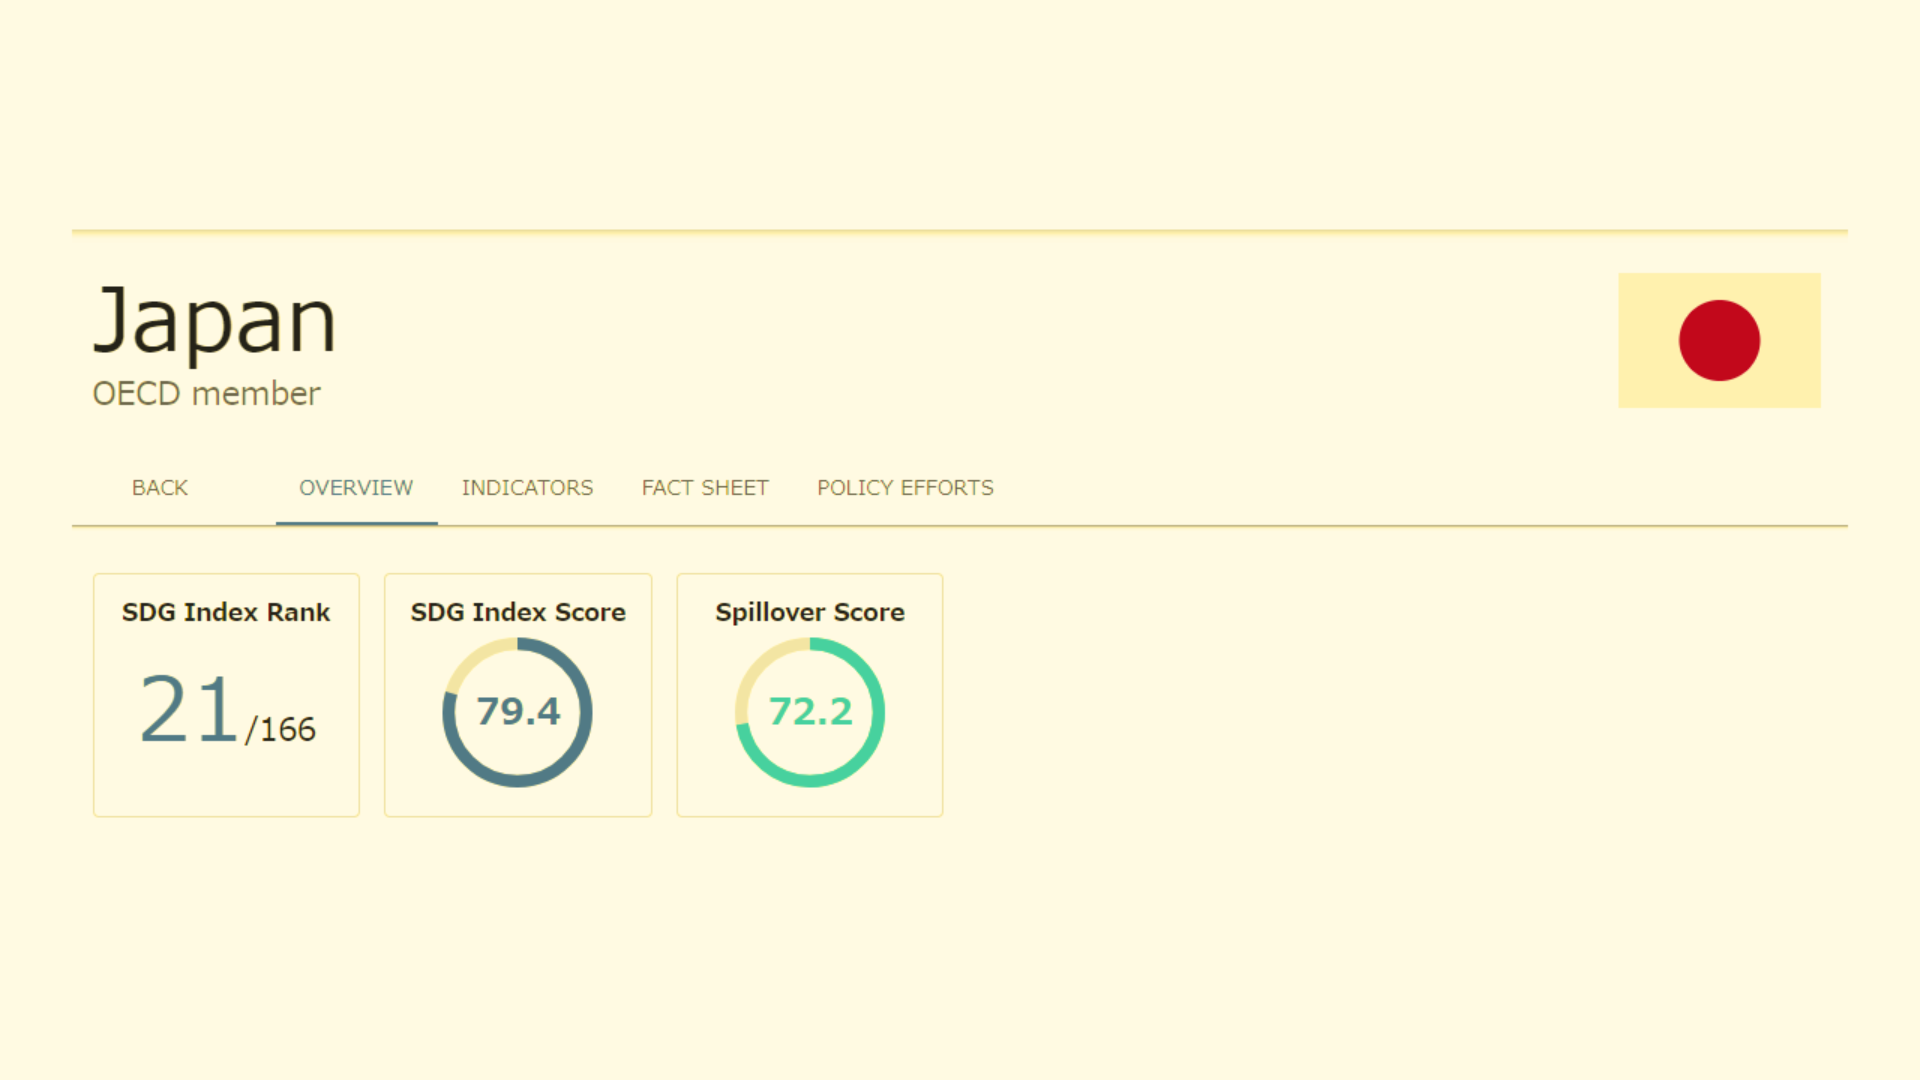The image size is (1920, 1080).
Task: Click the red circle on the flag
Action: coord(1719,341)
